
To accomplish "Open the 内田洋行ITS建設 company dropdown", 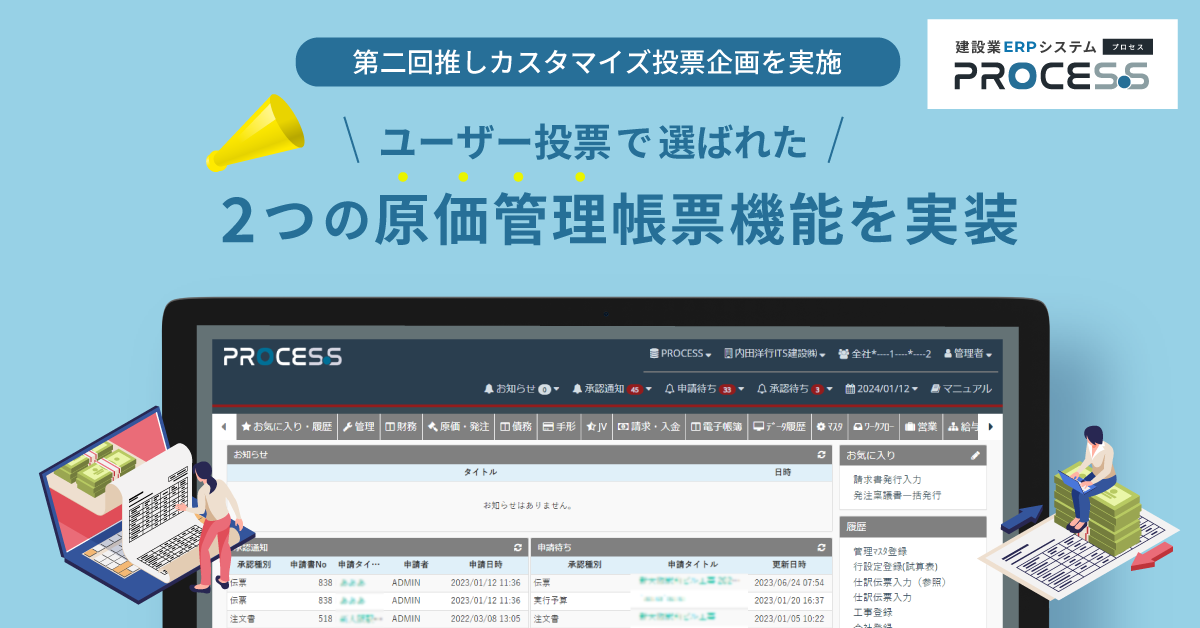I will 774,354.
